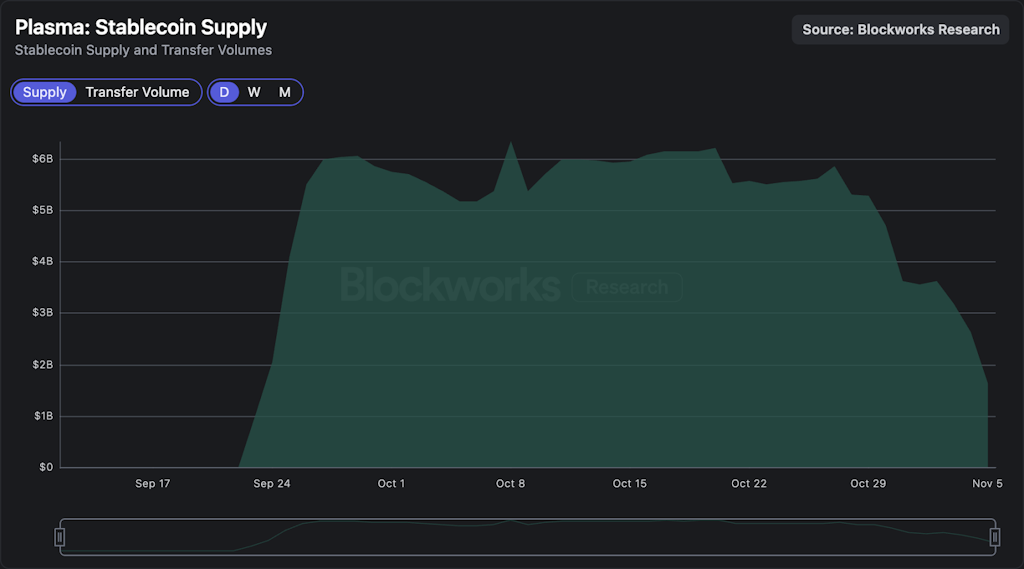This screenshot has width=1024, height=569.
Task: Choose the daily D interval
Action: pos(224,92)
